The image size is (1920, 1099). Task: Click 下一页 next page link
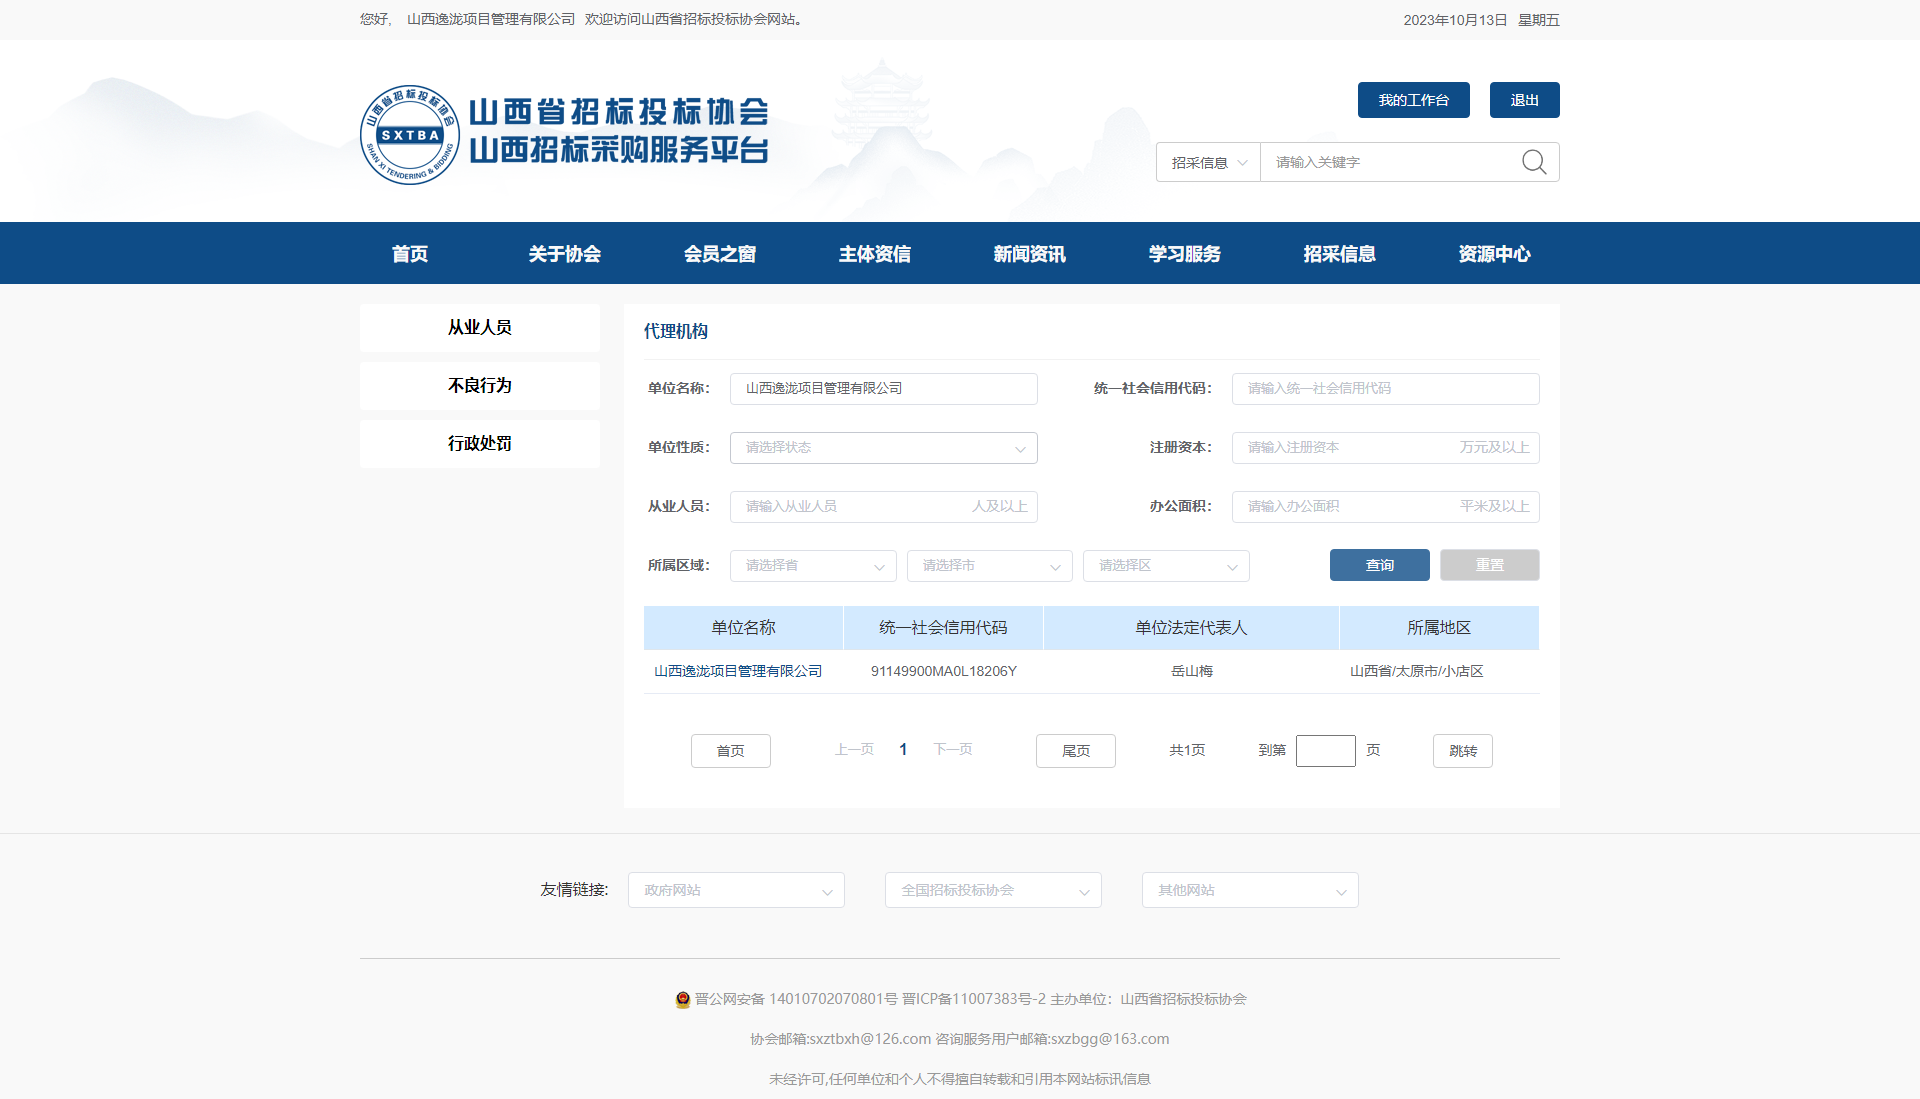pyautogui.click(x=953, y=750)
